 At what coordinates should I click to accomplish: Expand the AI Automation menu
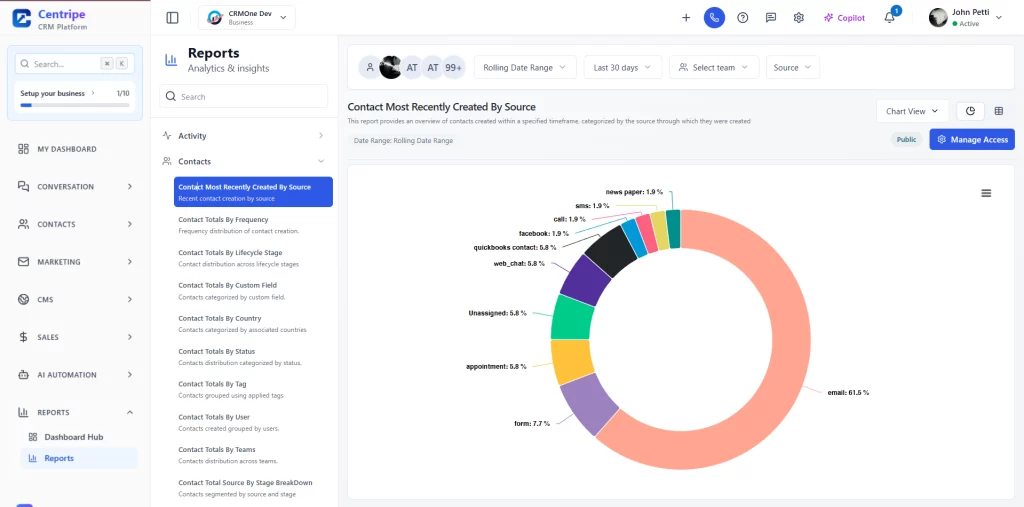pyautogui.click(x=75, y=375)
